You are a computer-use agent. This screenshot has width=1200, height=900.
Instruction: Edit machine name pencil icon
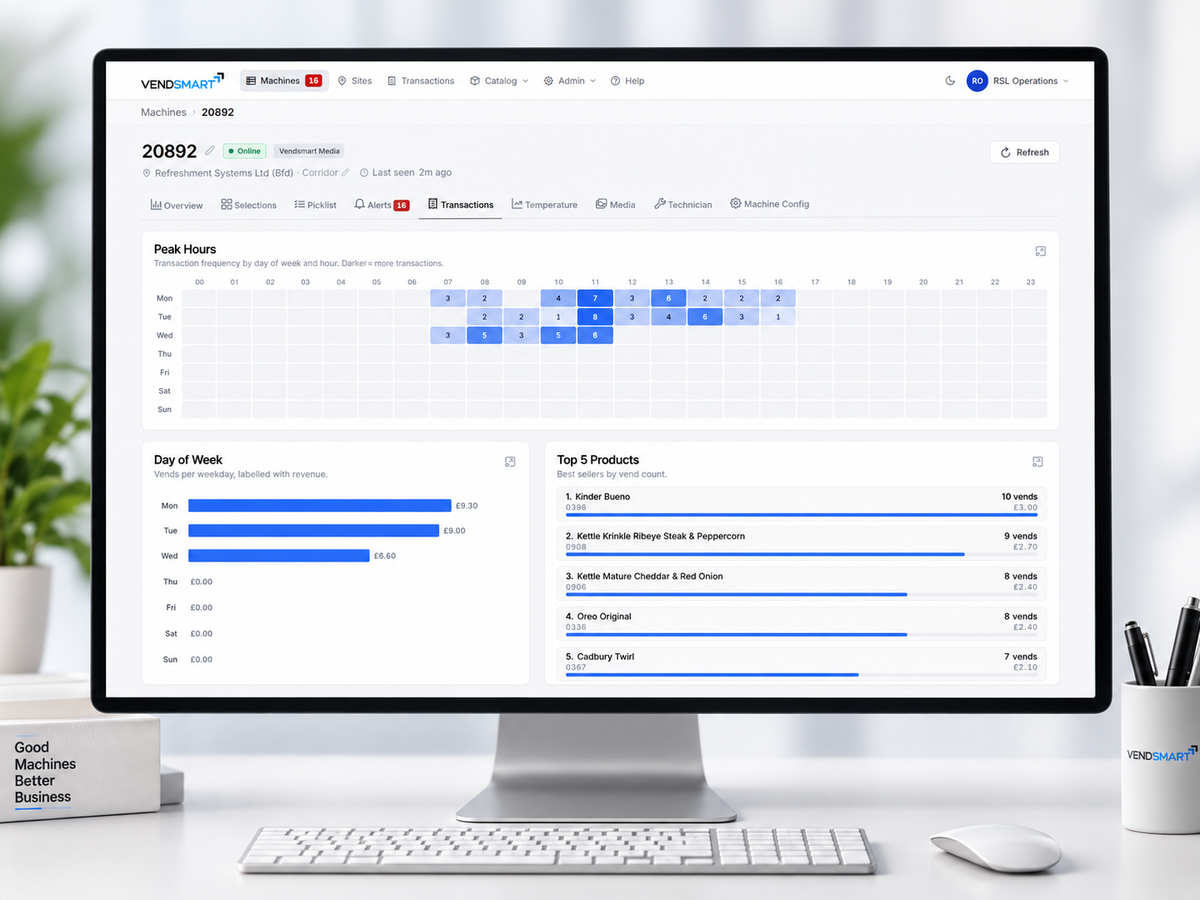coord(210,151)
